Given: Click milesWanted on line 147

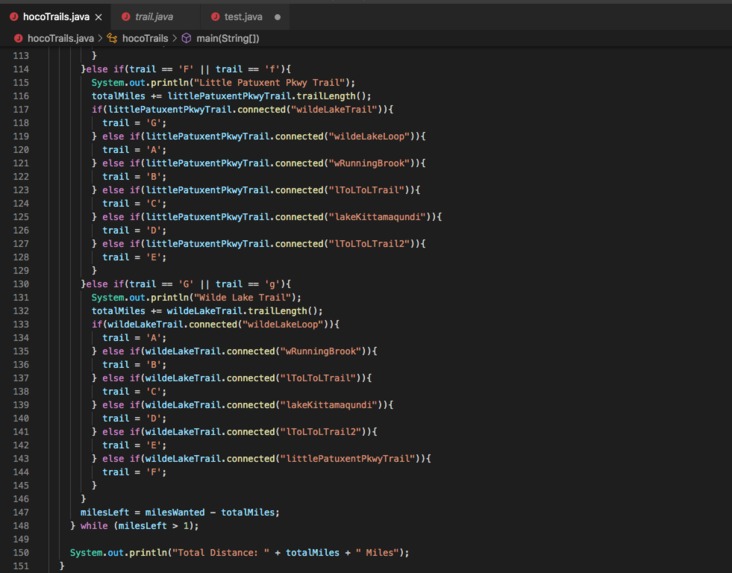Looking at the screenshot, I should pos(175,512).
